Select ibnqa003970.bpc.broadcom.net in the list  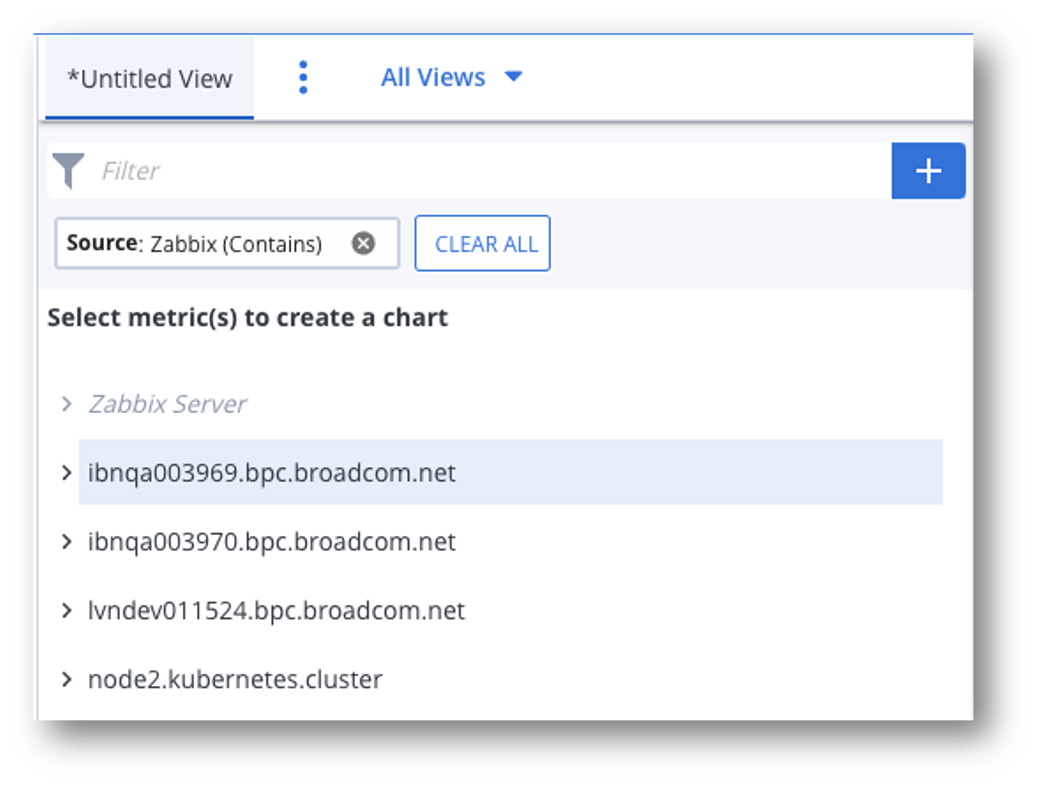click(272, 542)
